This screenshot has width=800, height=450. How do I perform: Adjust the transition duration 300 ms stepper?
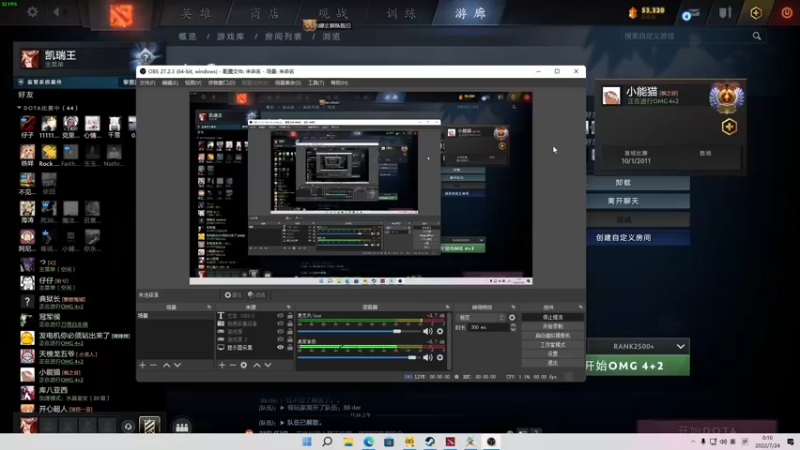(x=513, y=327)
